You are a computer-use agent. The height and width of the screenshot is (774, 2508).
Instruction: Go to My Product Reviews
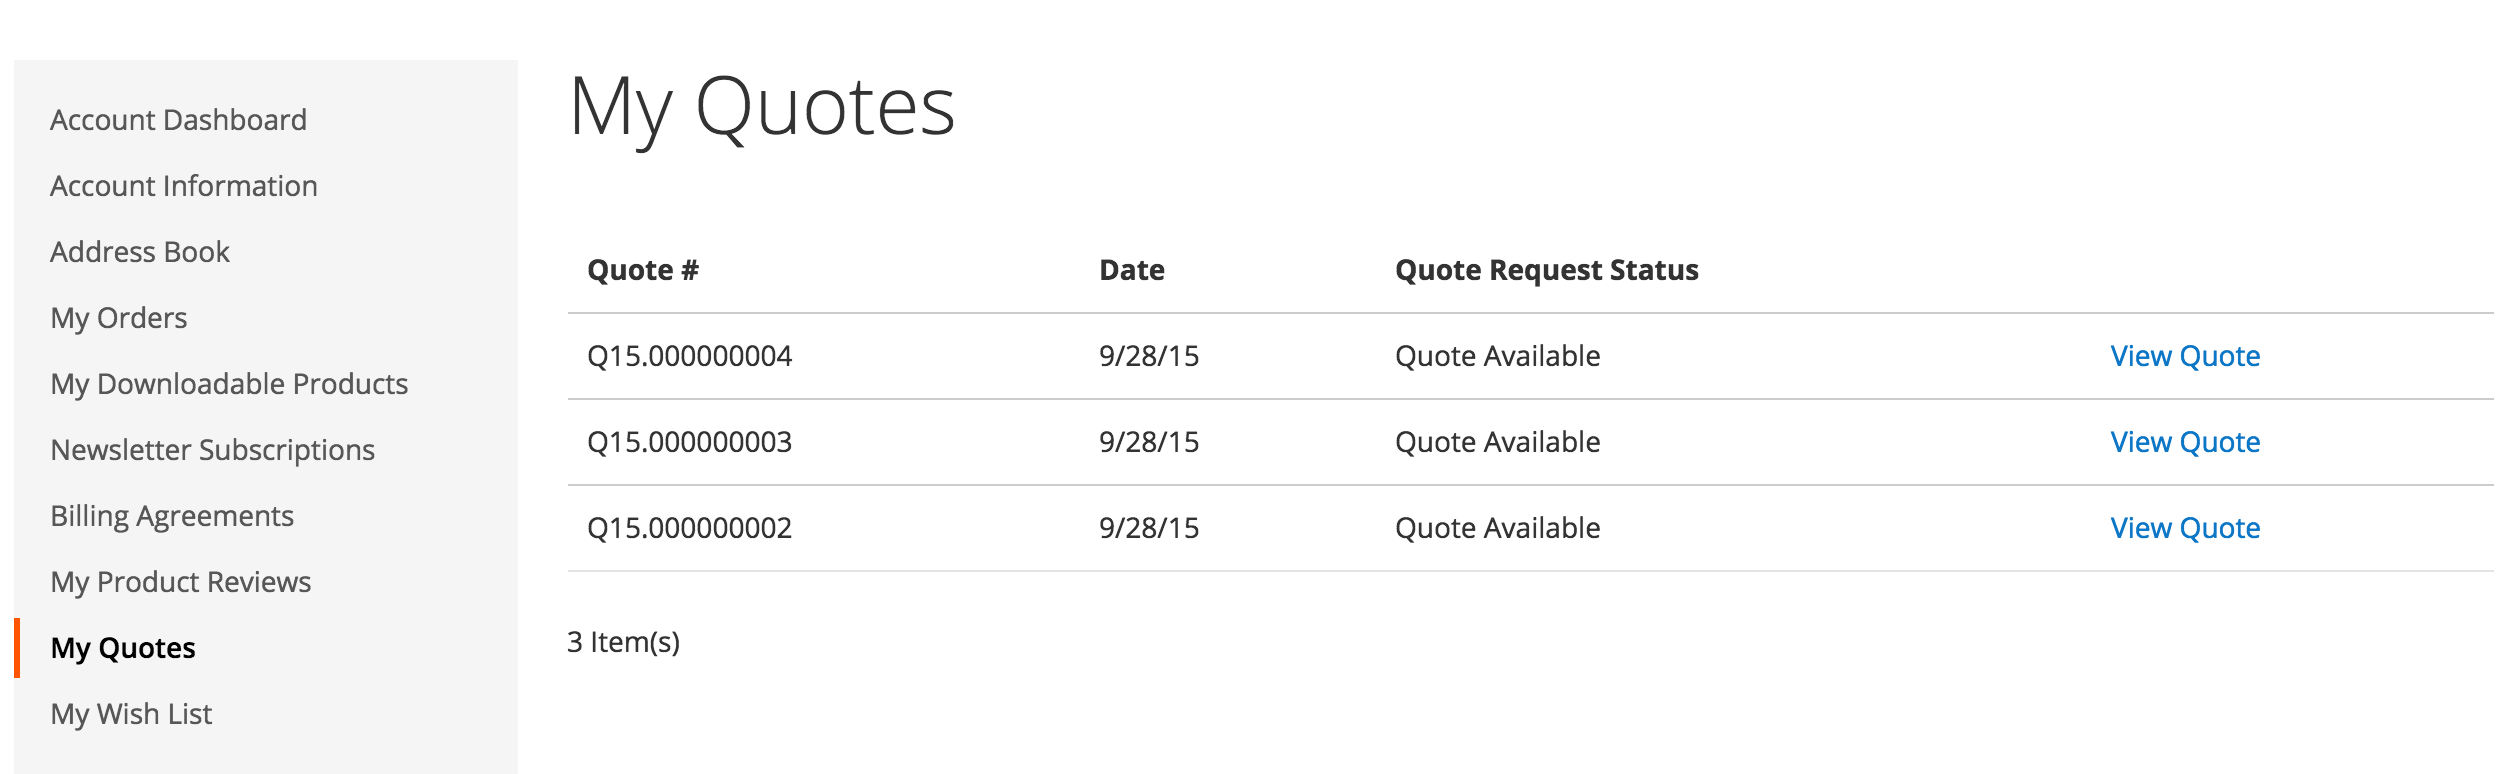point(181,582)
